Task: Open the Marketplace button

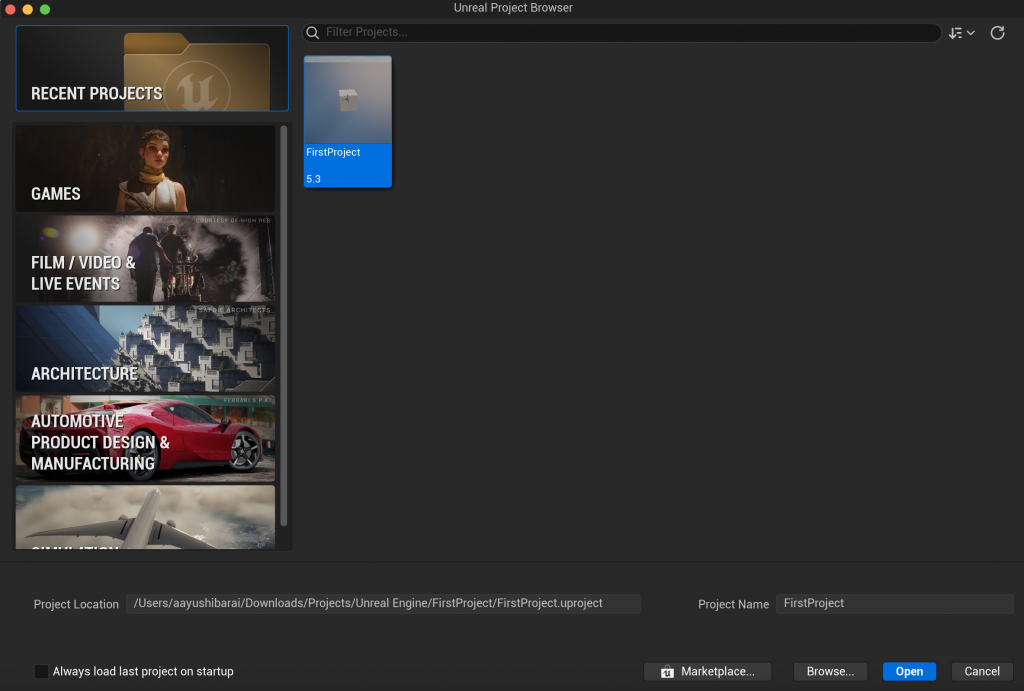Action: click(x=707, y=671)
